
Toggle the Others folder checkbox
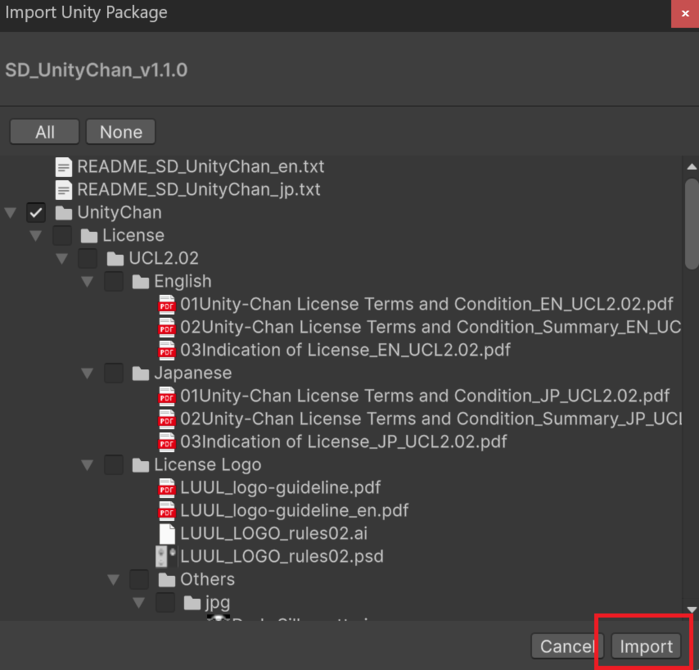click(x=139, y=579)
